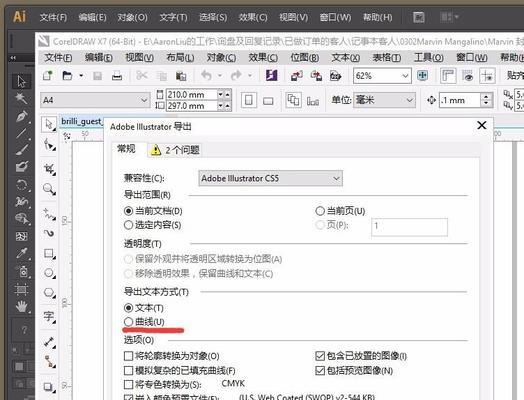Open CorelDRAW 布局(L) menu
This screenshot has width=524, height=400.
(180, 58)
